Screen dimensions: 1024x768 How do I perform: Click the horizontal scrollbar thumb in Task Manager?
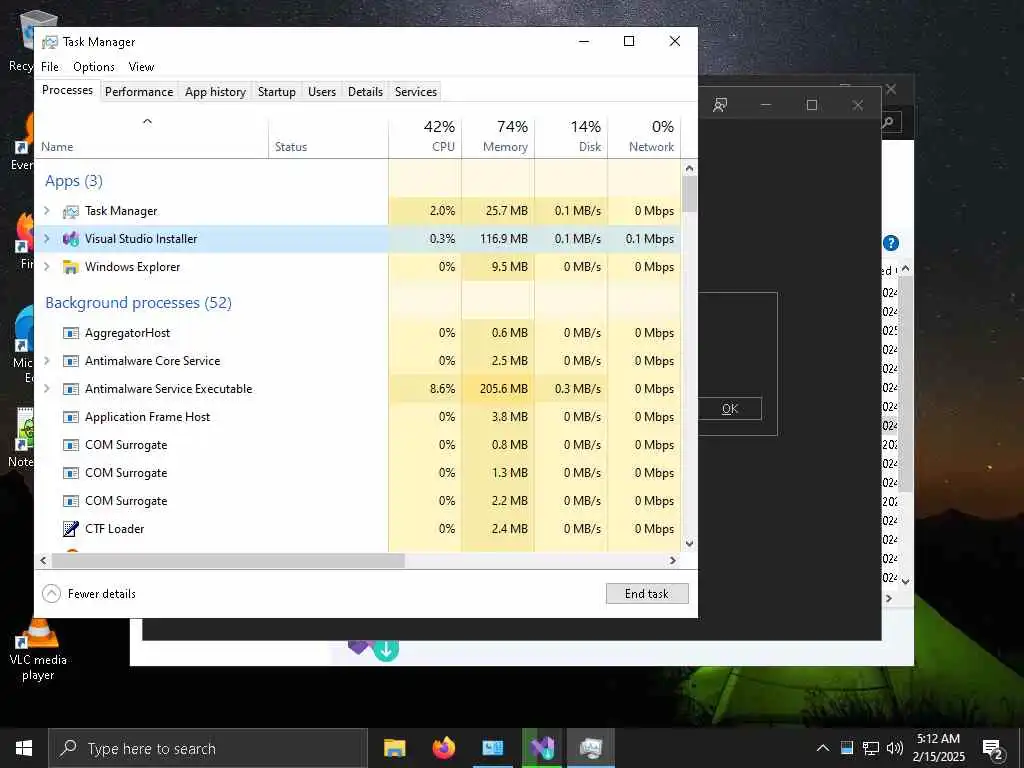229,560
